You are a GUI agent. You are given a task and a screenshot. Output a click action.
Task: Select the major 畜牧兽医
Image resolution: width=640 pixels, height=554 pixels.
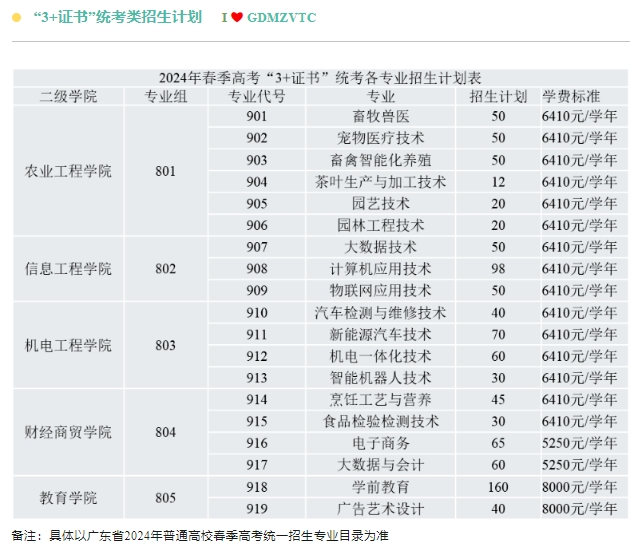point(381,116)
